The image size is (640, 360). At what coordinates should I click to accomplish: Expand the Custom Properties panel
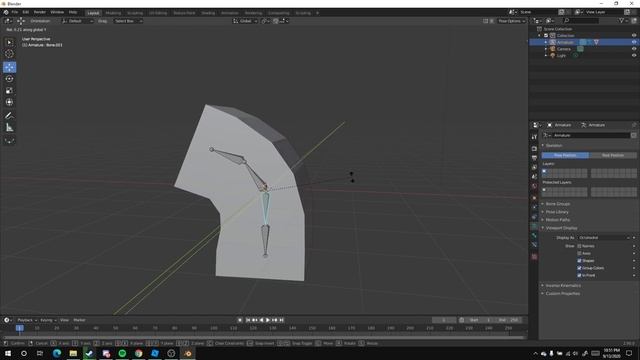(562, 294)
